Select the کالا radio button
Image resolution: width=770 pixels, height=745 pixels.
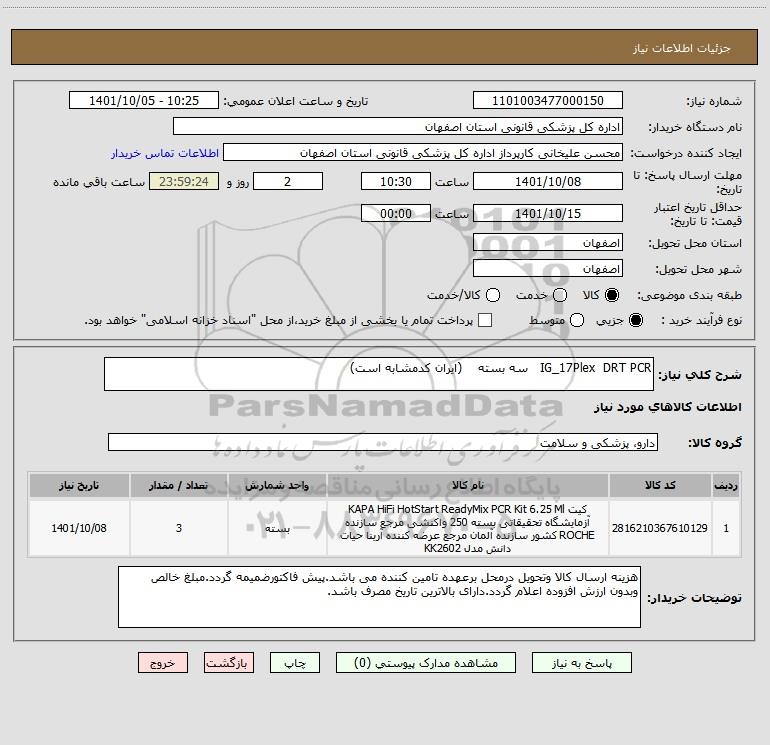coord(612,295)
